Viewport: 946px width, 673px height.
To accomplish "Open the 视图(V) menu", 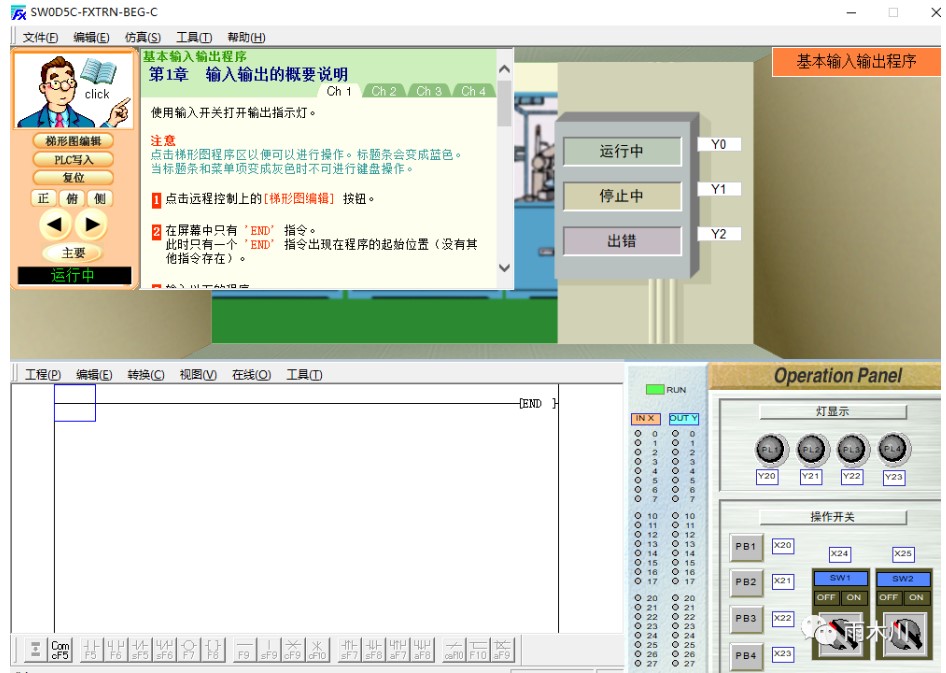I will (198, 374).
